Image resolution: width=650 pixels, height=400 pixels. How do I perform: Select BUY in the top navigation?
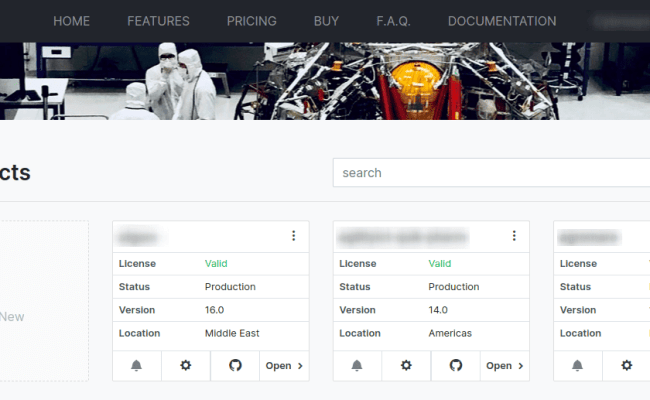click(326, 21)
